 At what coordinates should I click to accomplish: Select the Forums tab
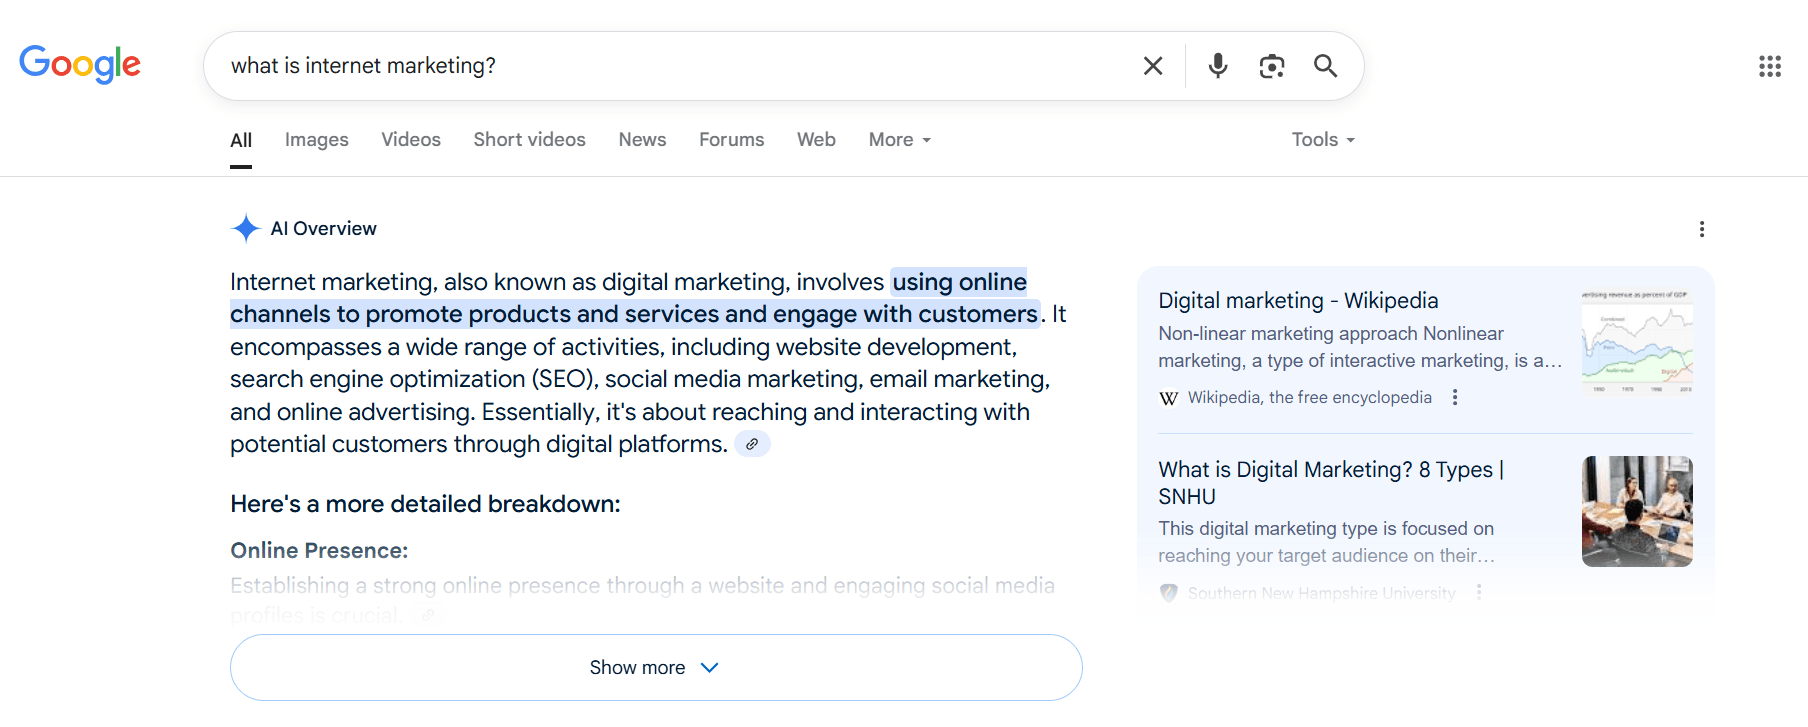[732, 140]
